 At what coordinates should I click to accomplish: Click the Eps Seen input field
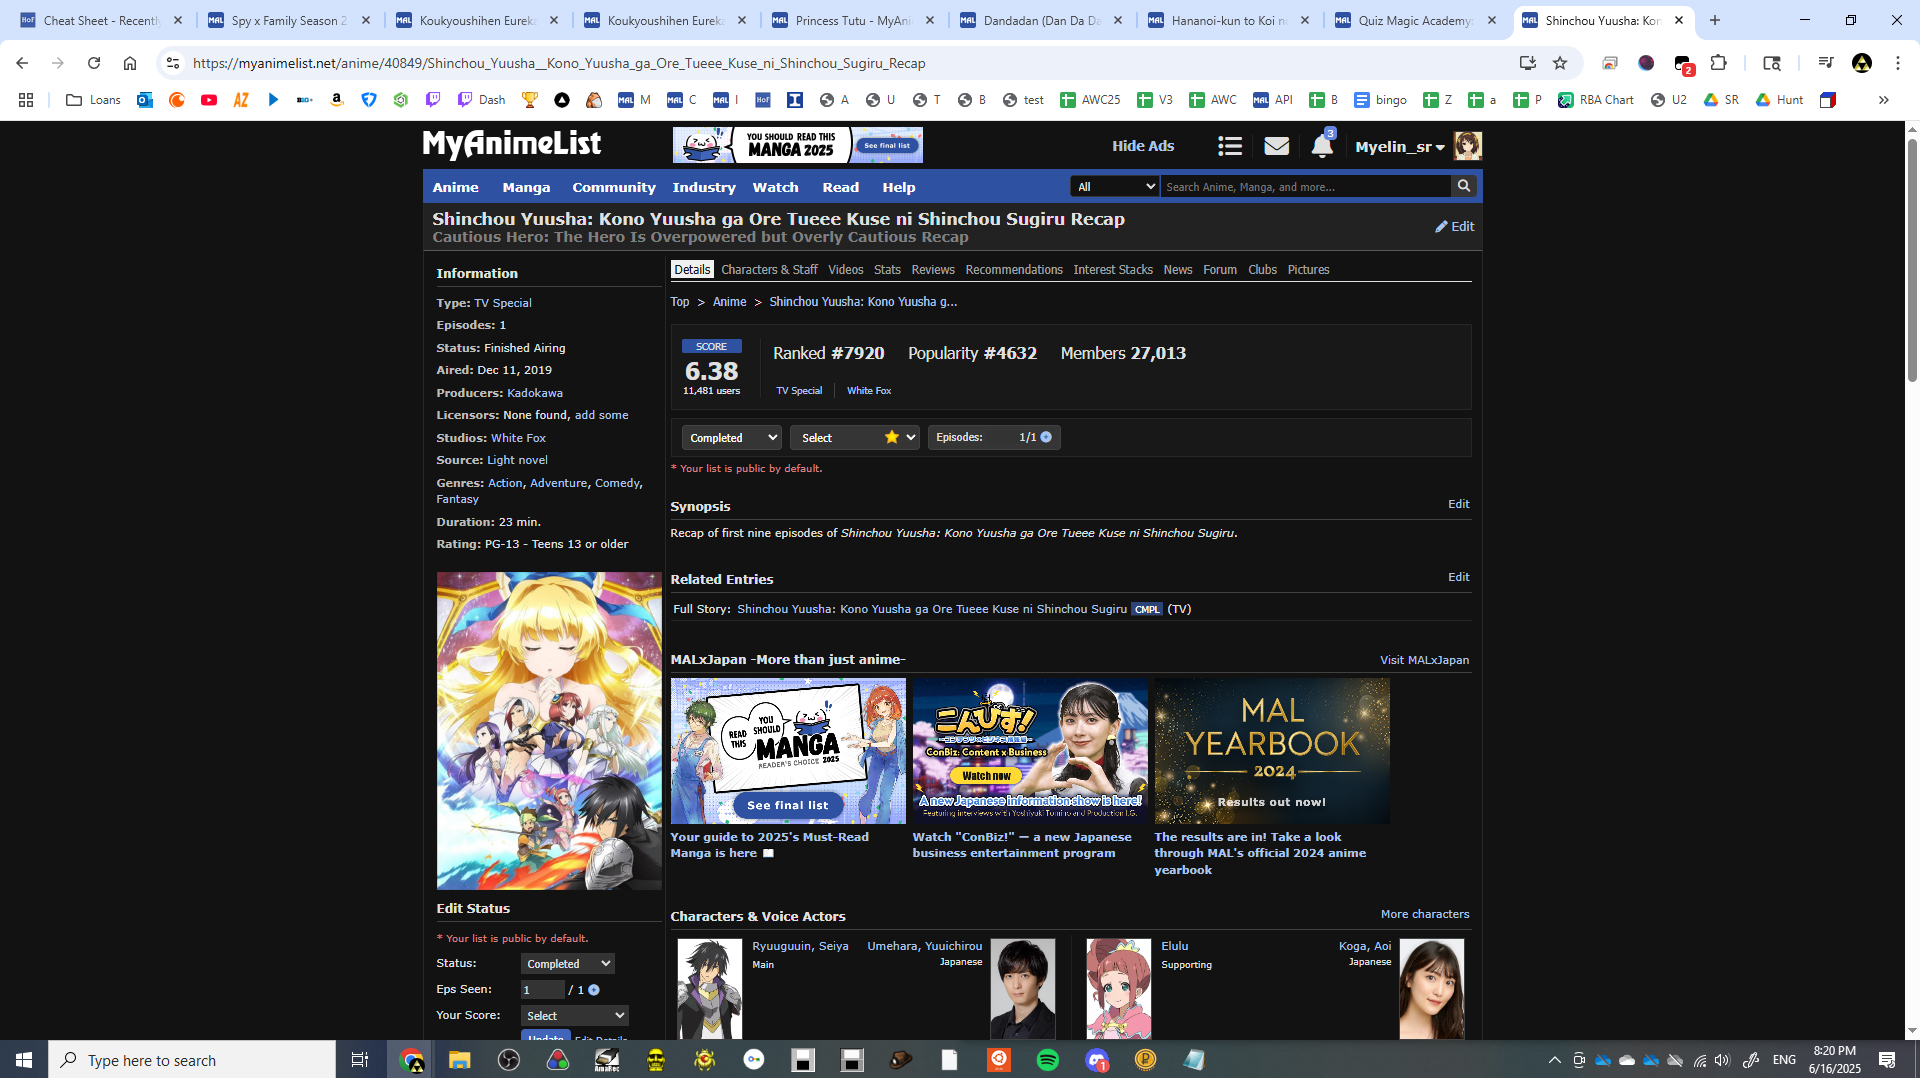543,990
